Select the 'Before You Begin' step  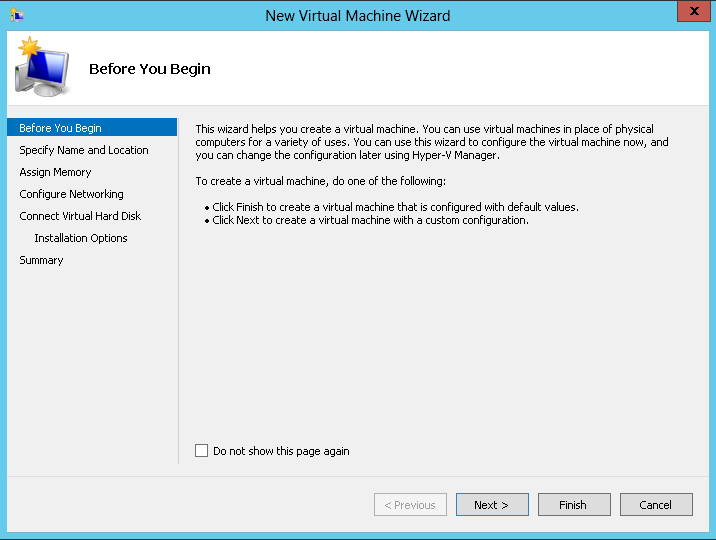coord(92,128)
